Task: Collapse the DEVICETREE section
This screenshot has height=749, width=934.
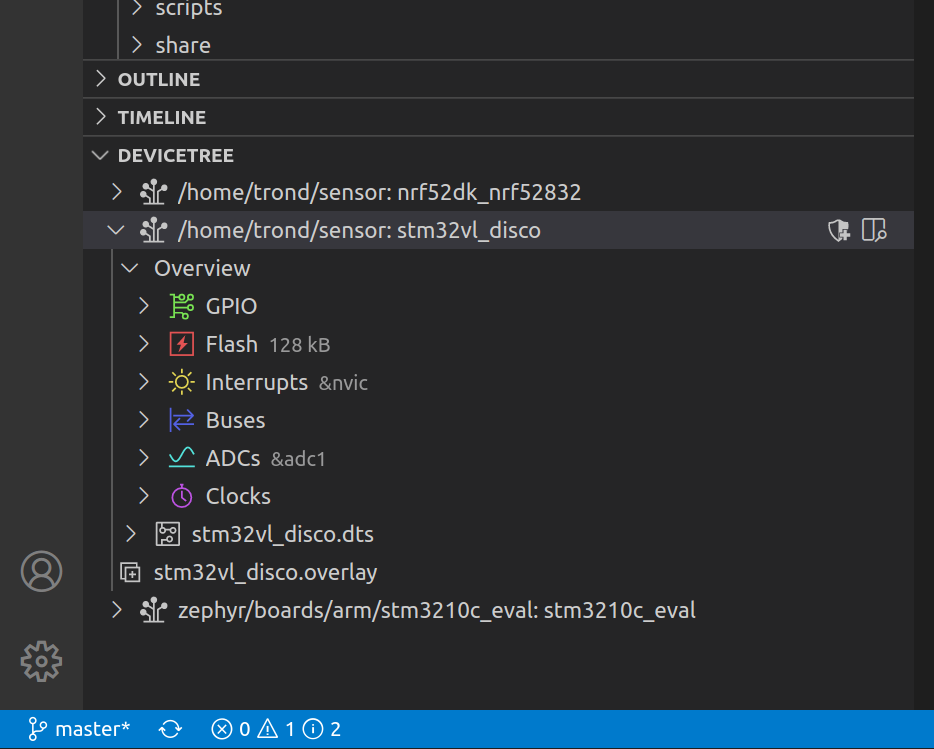Action: click(101, 155)
